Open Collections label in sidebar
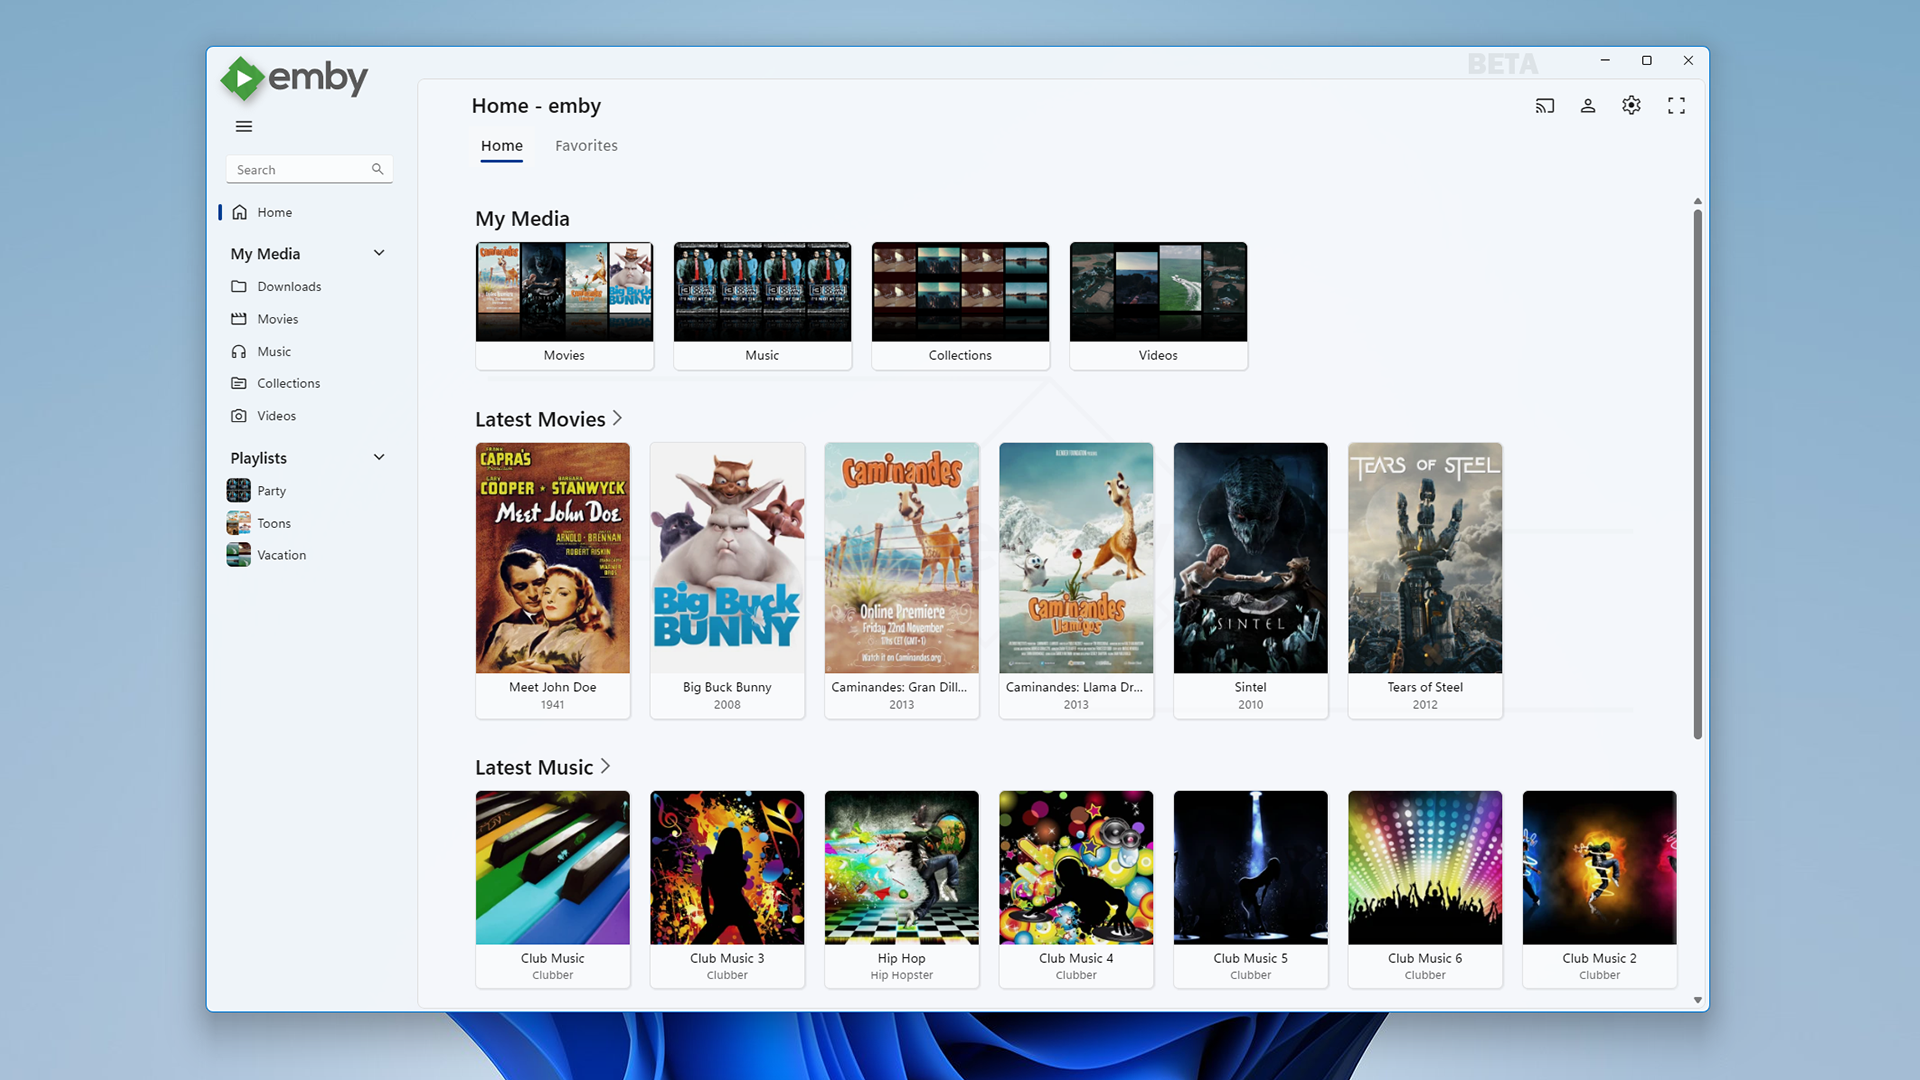This screenshot has height=1080, width=1920. pos(289,383)
